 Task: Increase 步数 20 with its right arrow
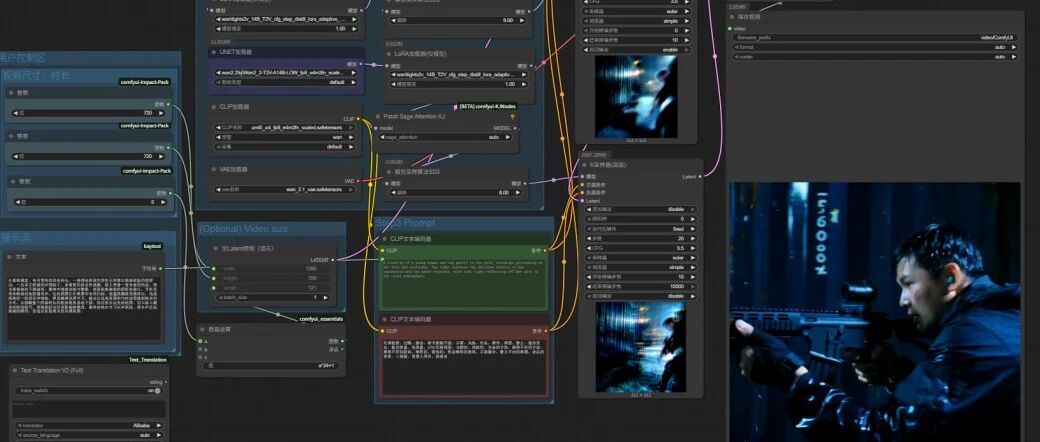coord(692,238)
